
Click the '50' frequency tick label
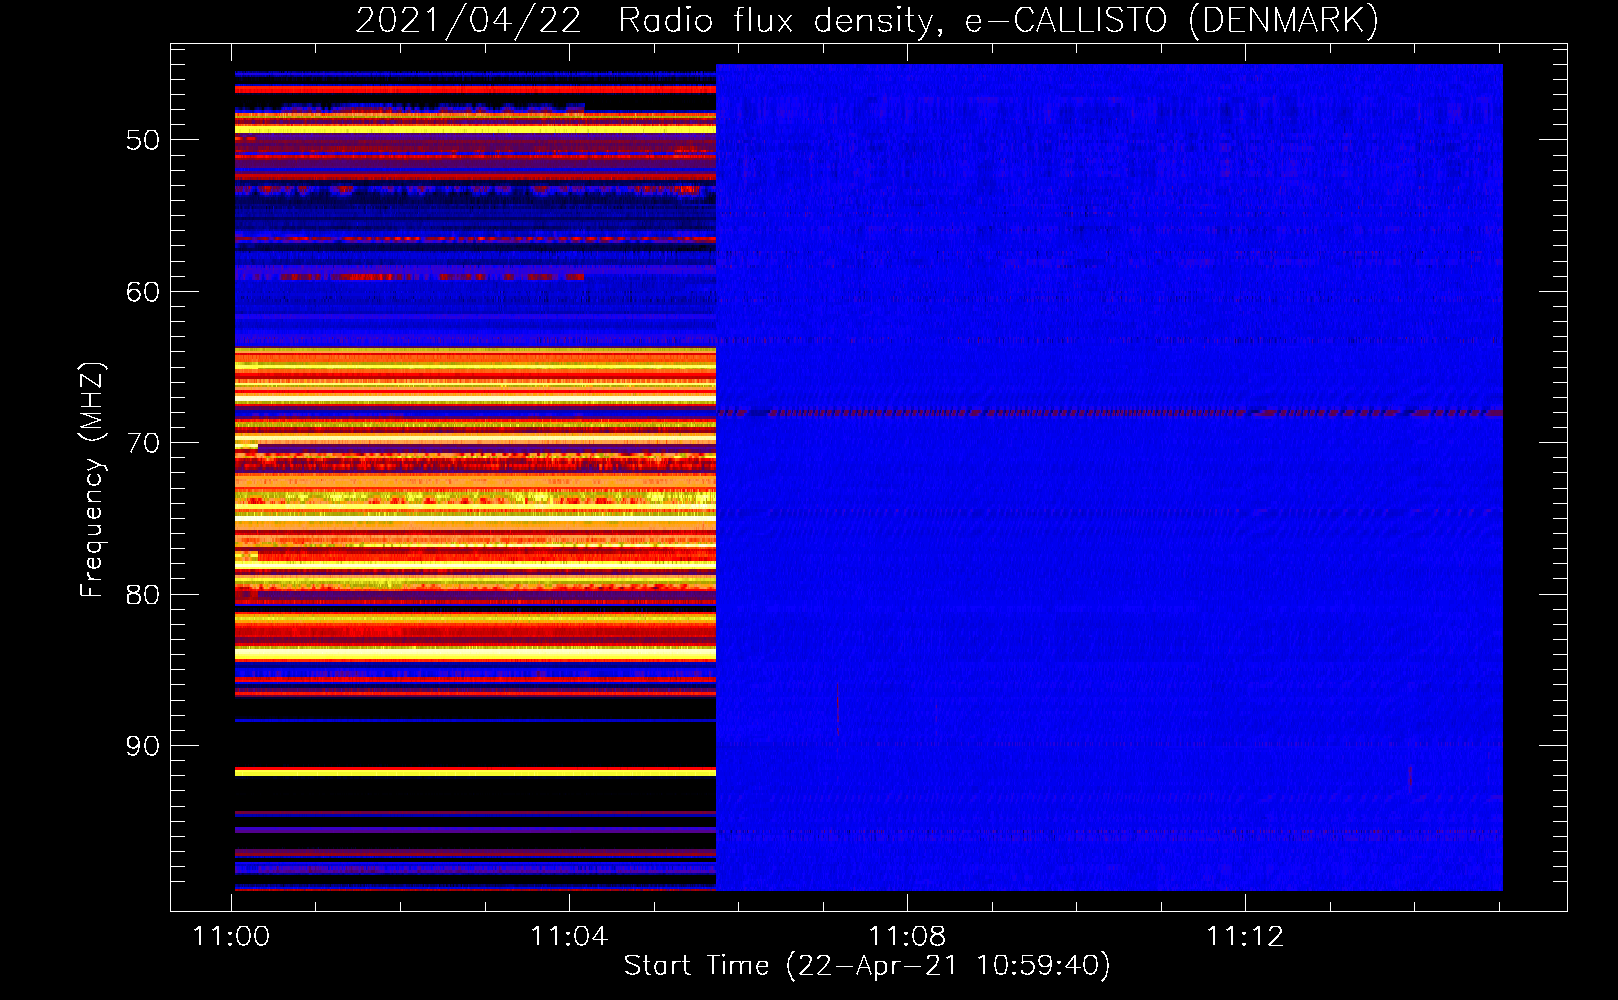click(143, 140)
